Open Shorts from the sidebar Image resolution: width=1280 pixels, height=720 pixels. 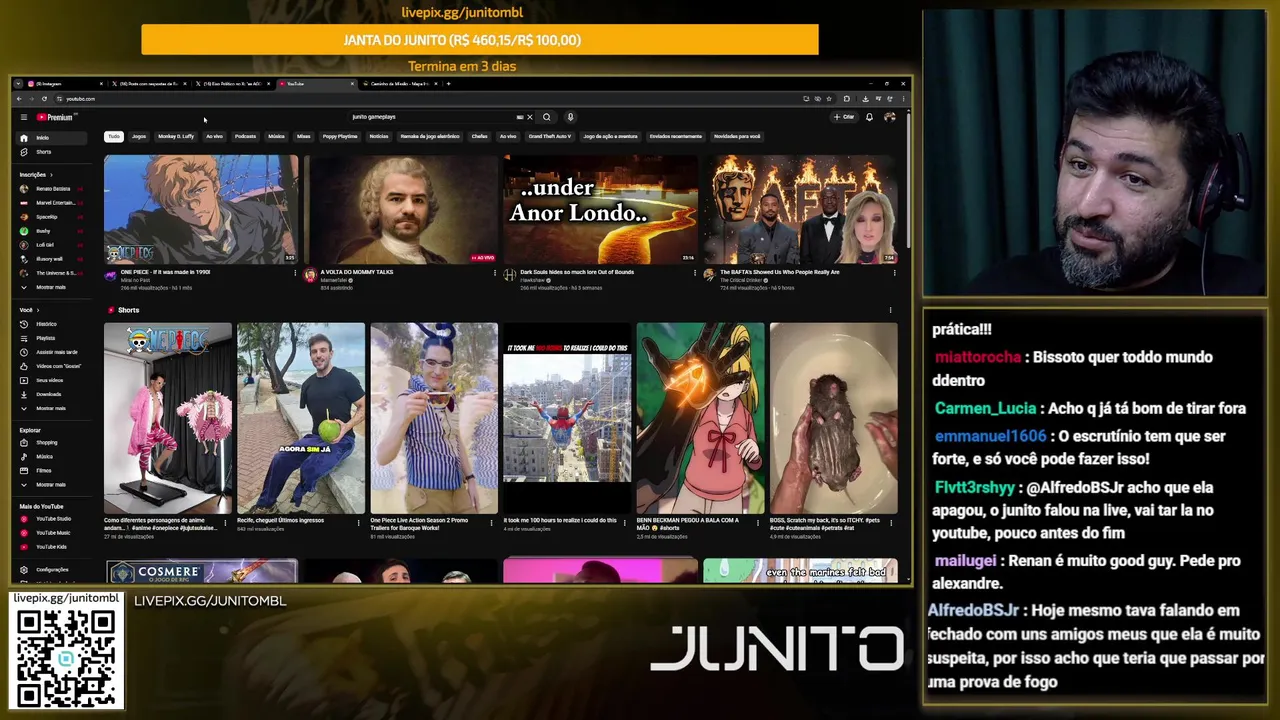[x=50, y=152]
